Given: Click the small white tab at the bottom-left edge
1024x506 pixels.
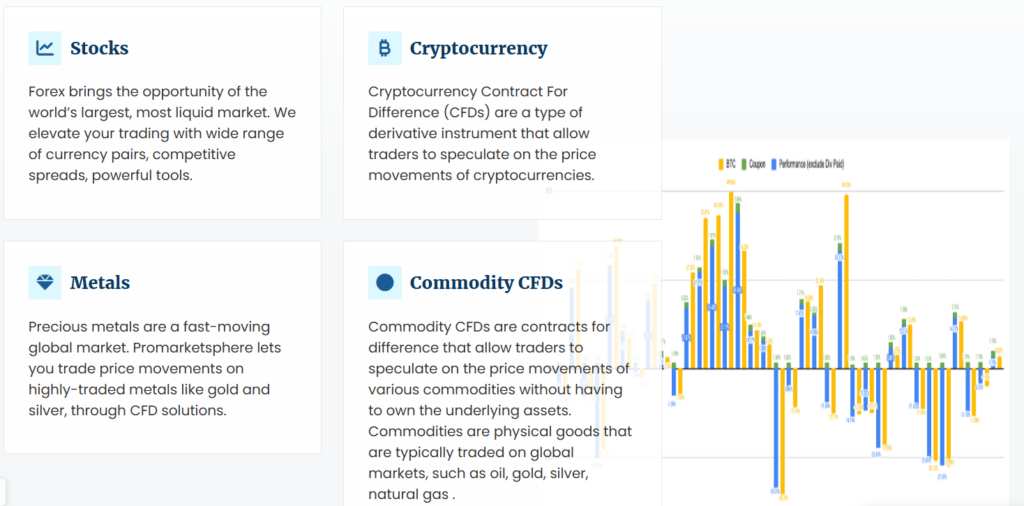Looking at the screenshot, I should 3,492.
